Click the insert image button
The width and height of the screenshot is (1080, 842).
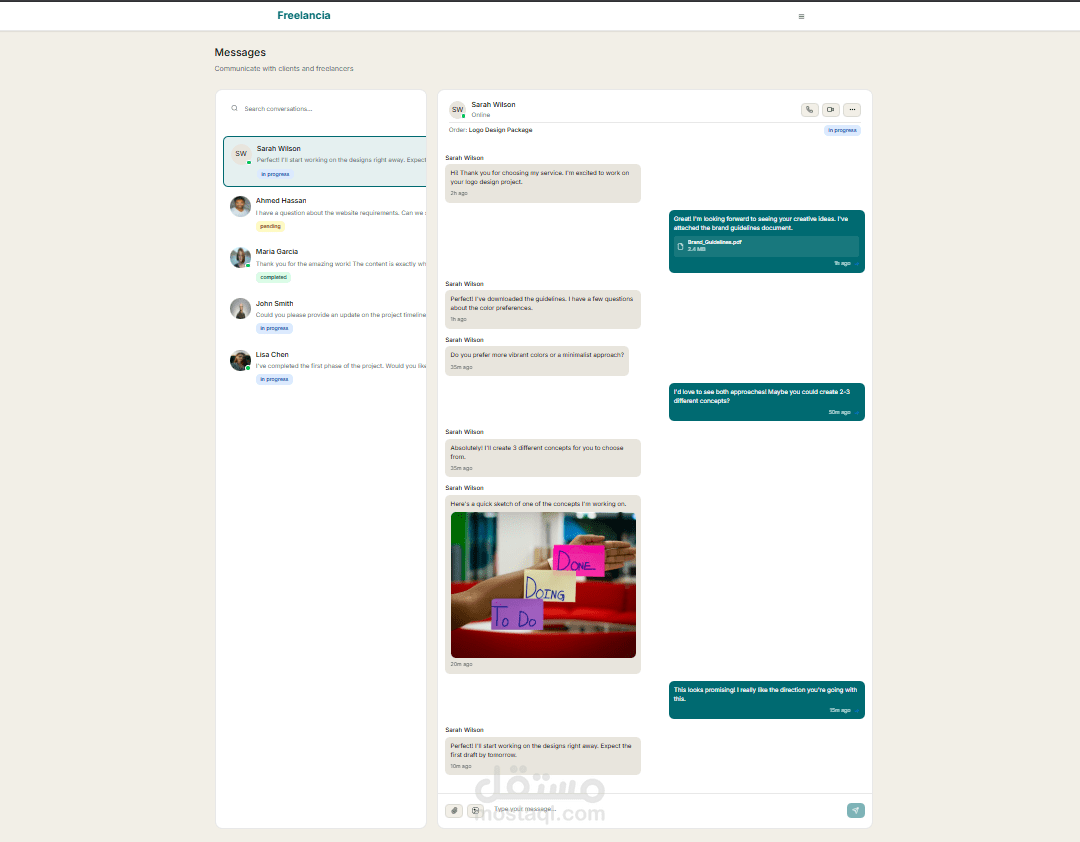(x=475, y=810)
